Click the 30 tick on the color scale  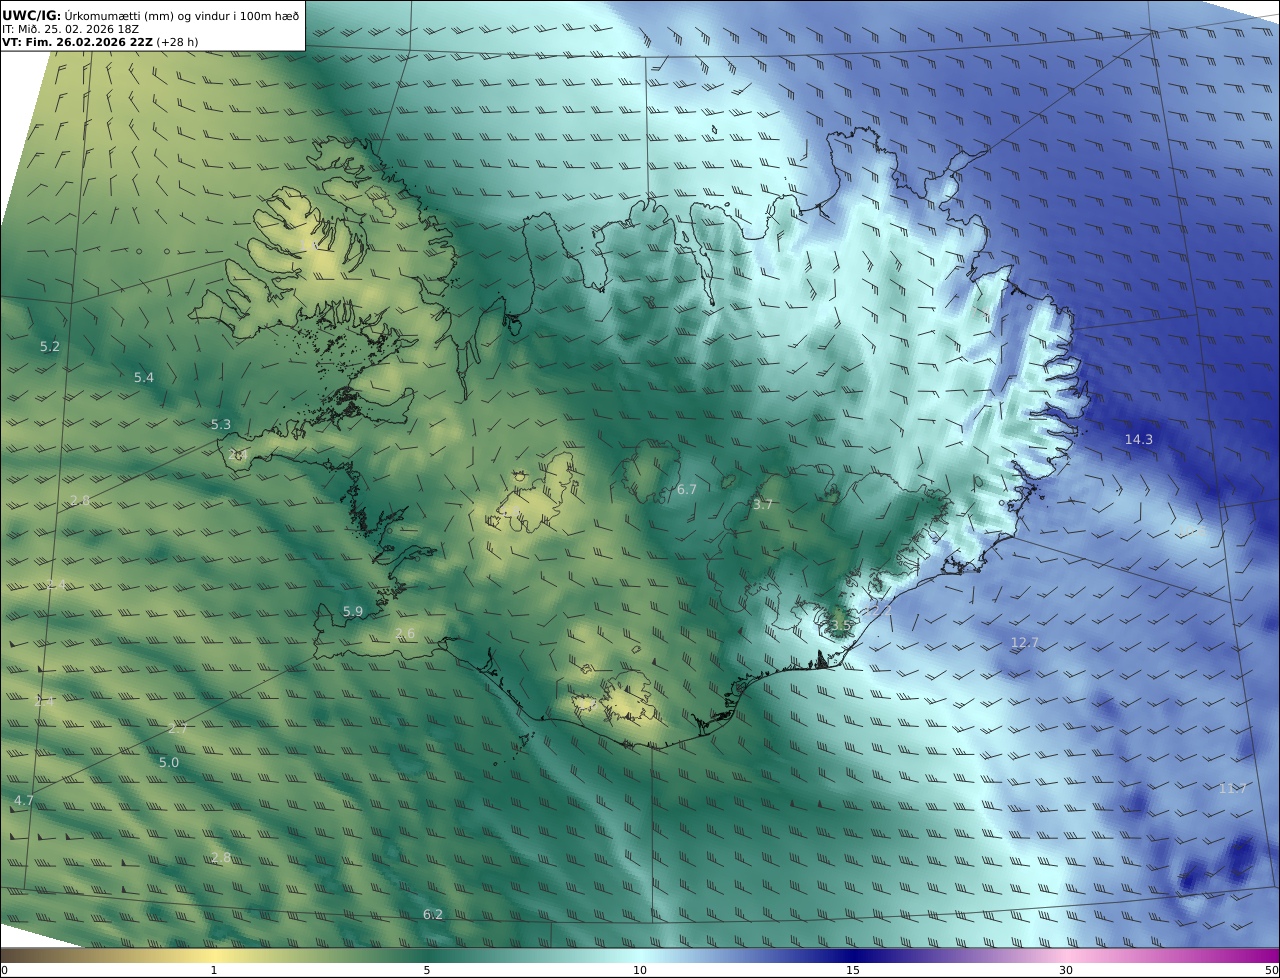[x=1066, y=970]
